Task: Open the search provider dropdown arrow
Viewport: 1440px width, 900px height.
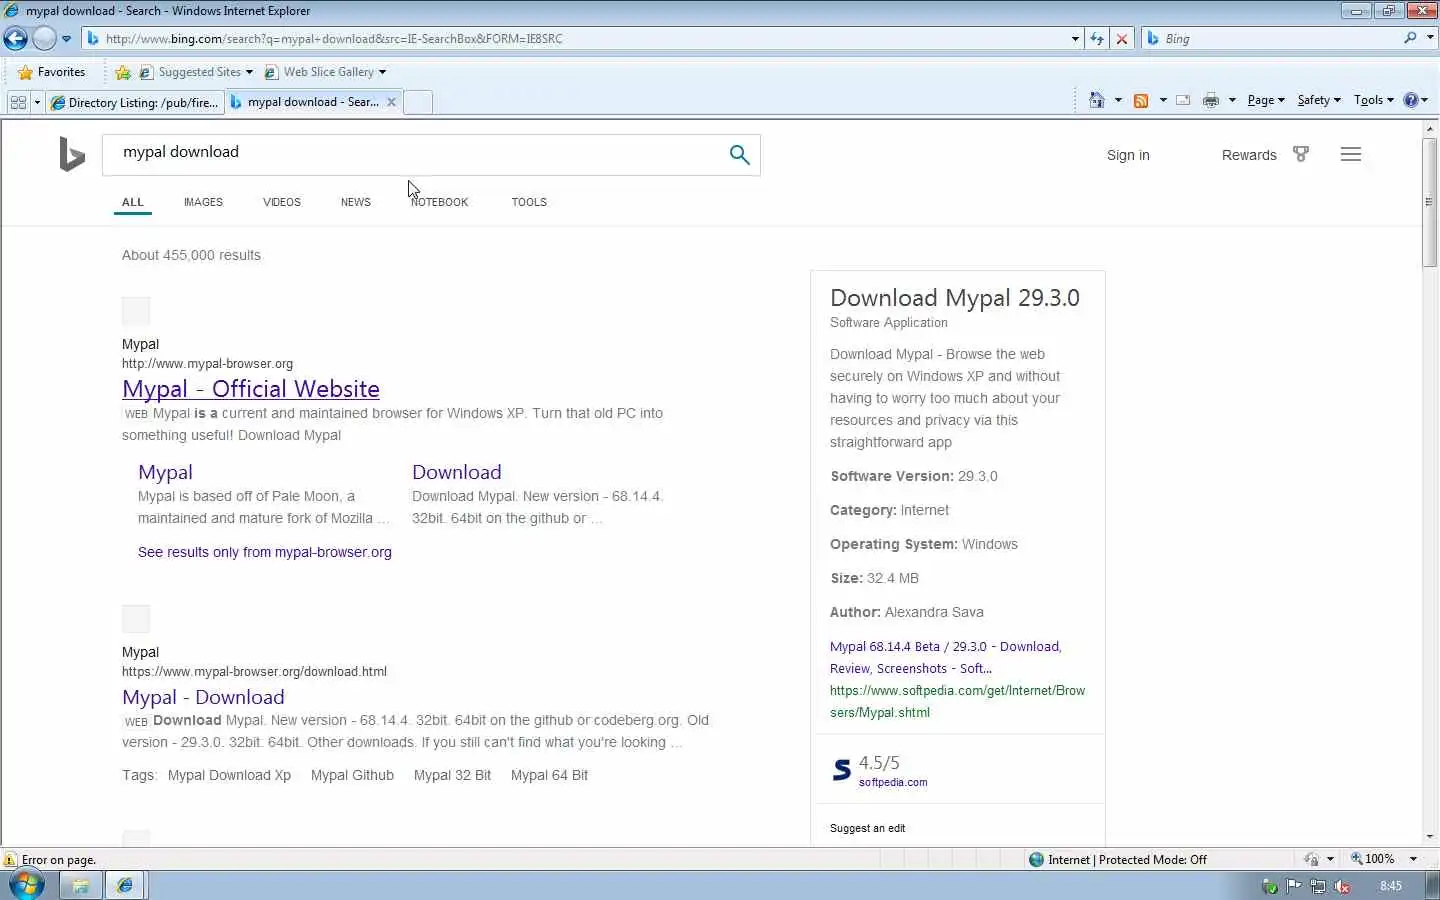Action: click(1429, 38)
